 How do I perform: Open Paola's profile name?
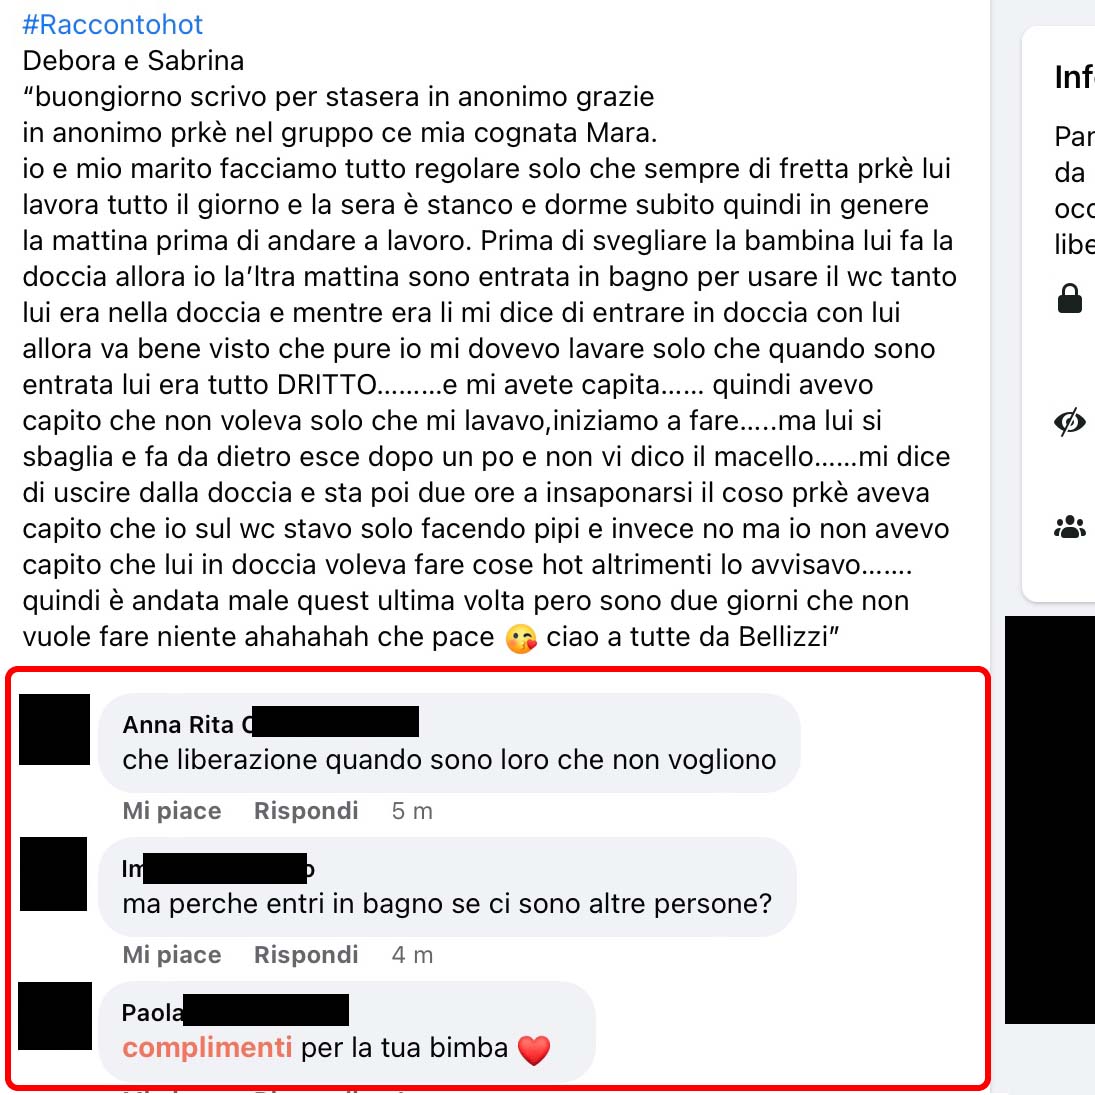coord(235,1011)
